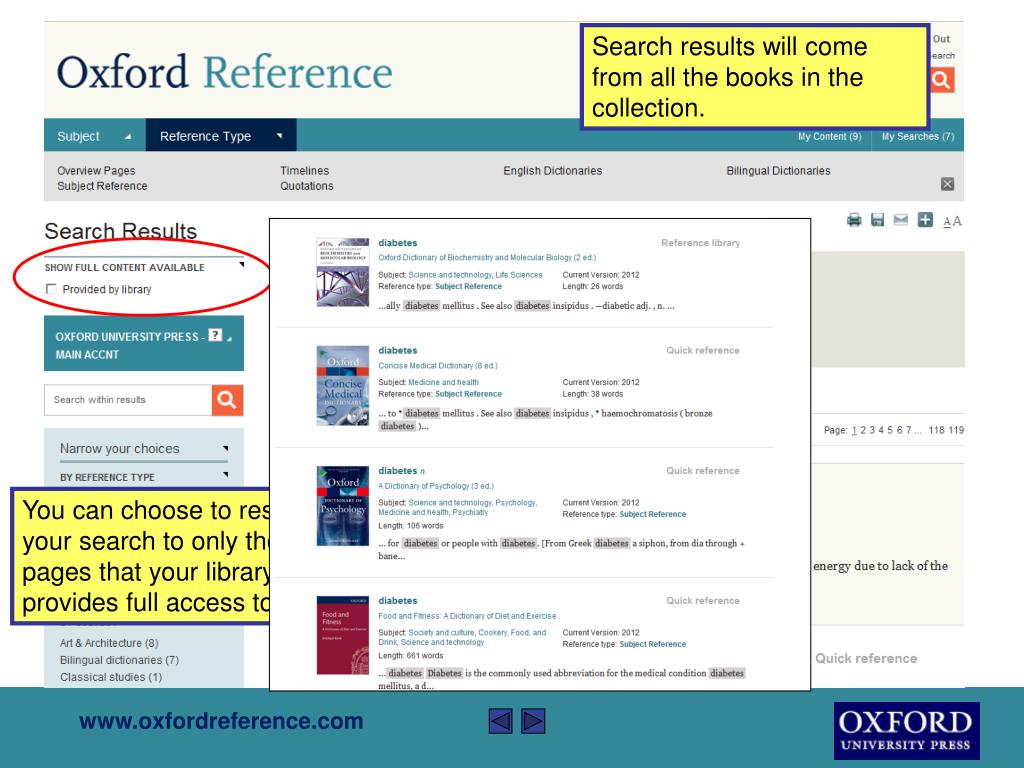Open My Searches (7)
This screenshot has width=1024, height=768.
click(918, 136)
